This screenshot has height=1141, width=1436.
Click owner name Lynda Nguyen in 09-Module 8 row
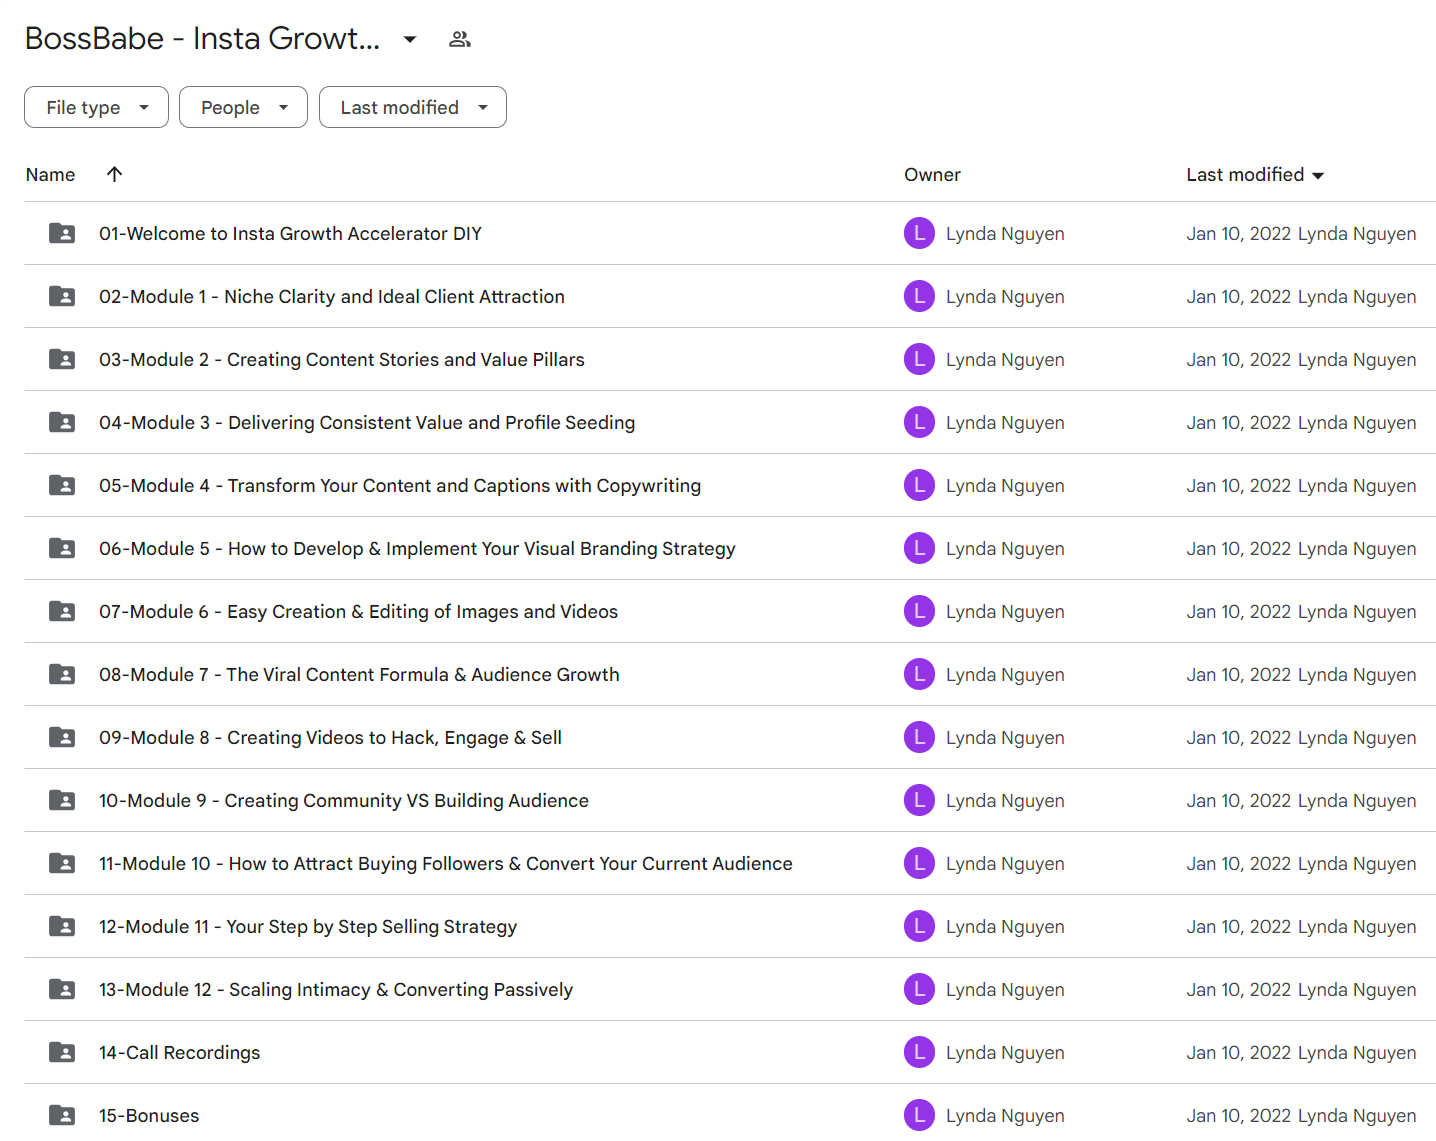(1005, 737)
